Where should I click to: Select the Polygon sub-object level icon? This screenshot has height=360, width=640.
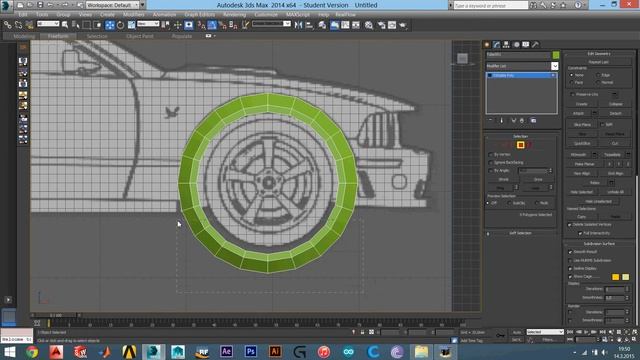520,145
